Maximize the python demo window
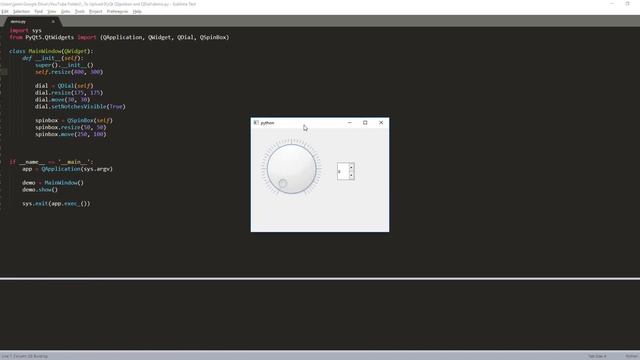 pyautogui.click(x=365, y=122)
